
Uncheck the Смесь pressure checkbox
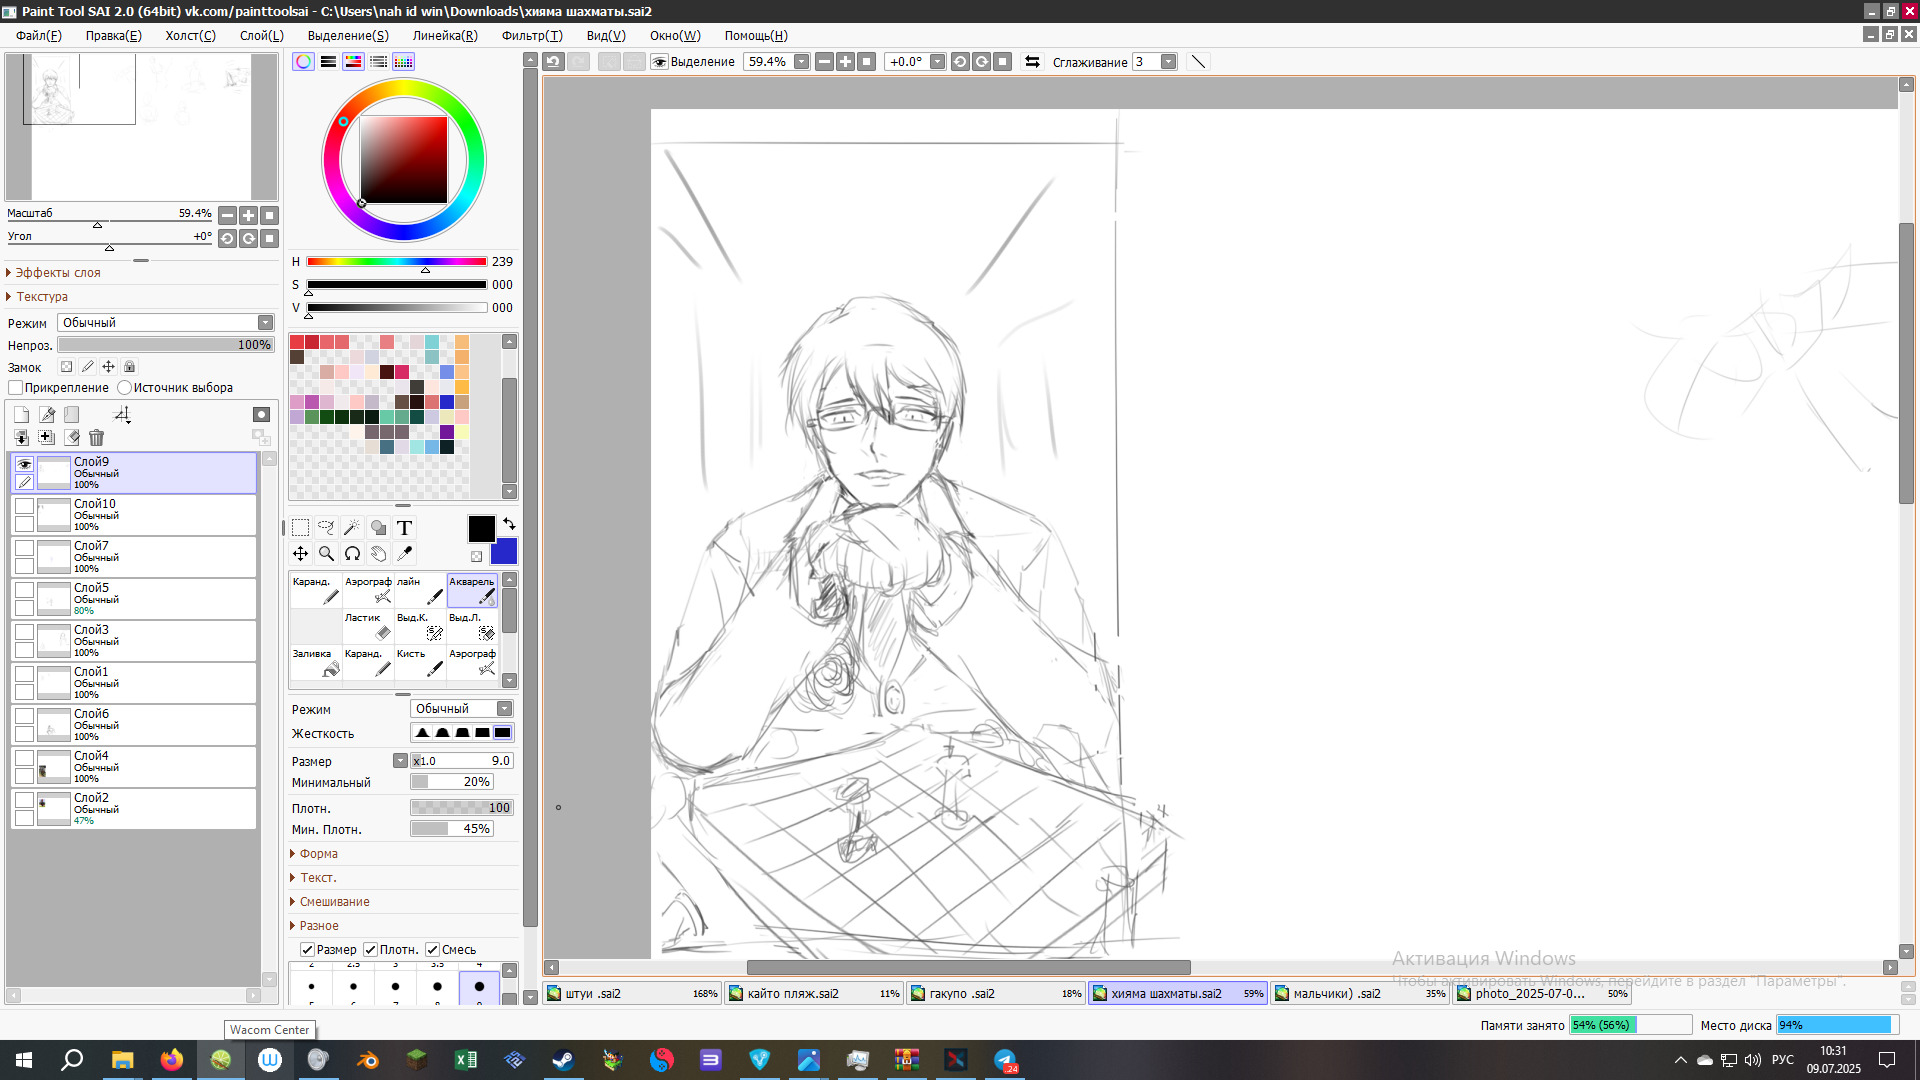pos(433,950)
